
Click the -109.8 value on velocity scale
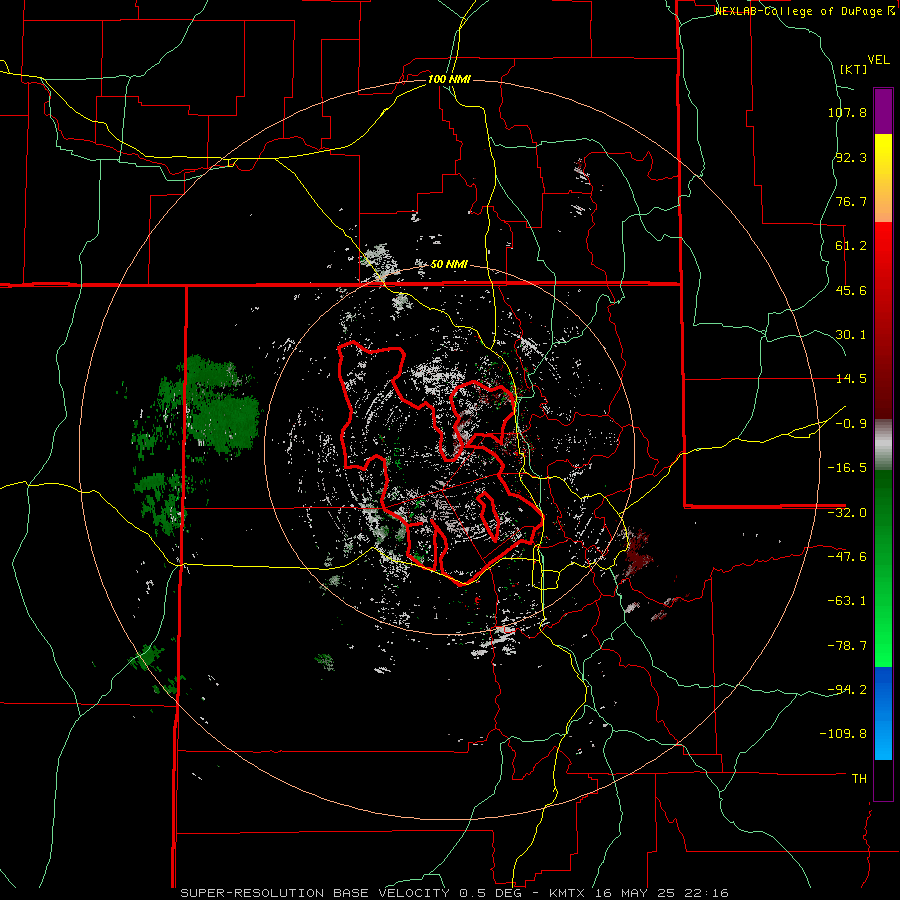pyautogui.click(x=843, y=734)
